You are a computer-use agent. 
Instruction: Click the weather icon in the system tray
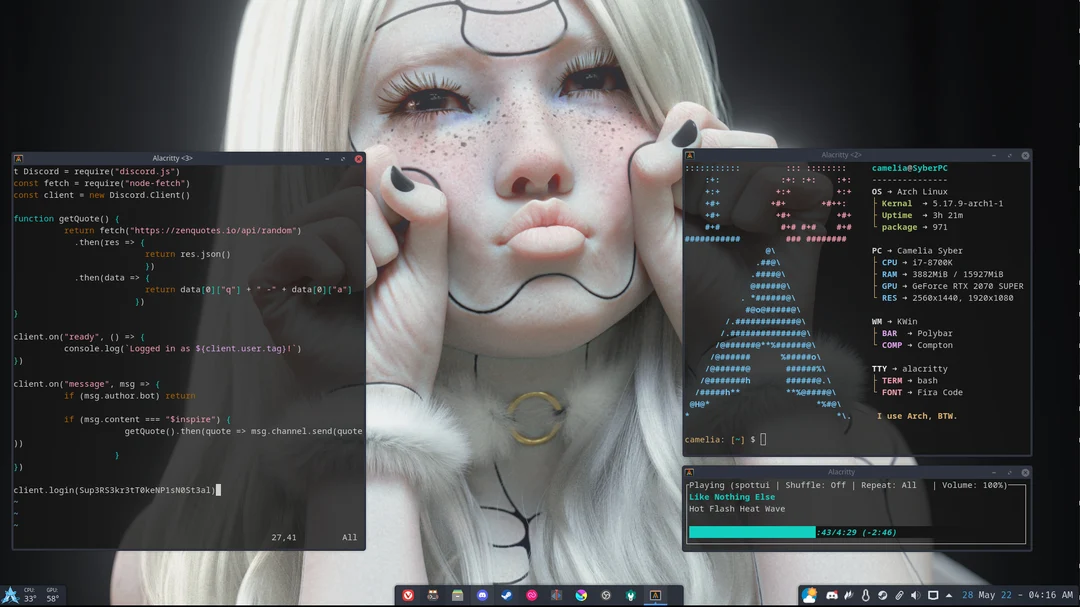click(x=809, y=595)
